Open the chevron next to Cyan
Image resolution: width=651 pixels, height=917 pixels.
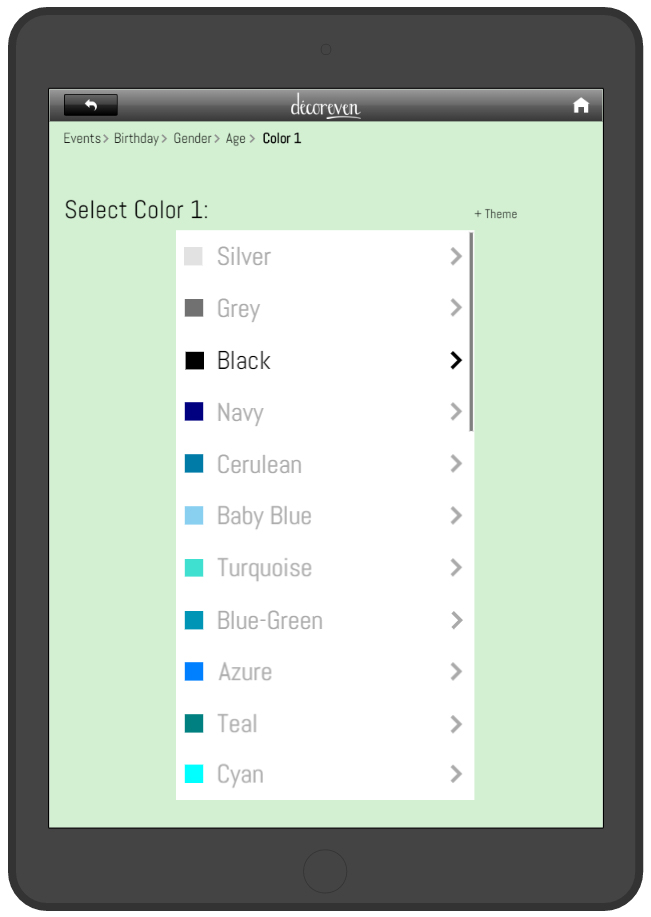456,774
